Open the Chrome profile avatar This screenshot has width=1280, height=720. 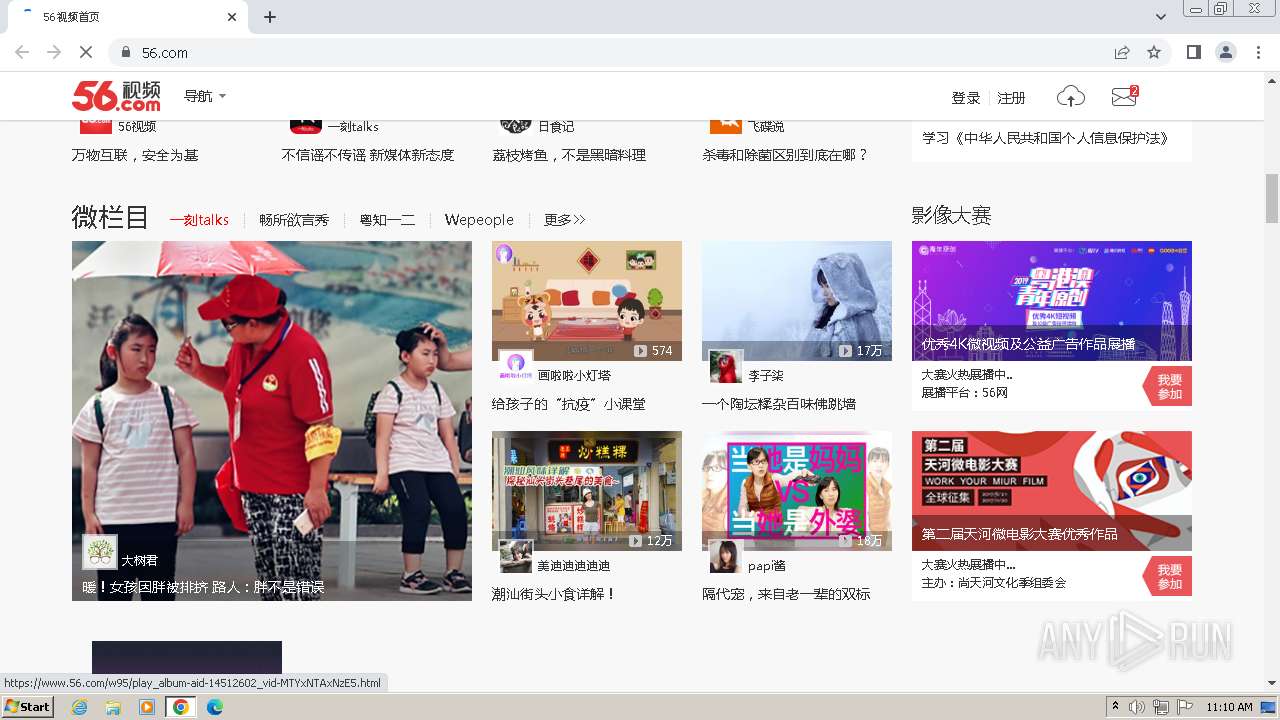pyautogui.click(x=1225, y=52)
